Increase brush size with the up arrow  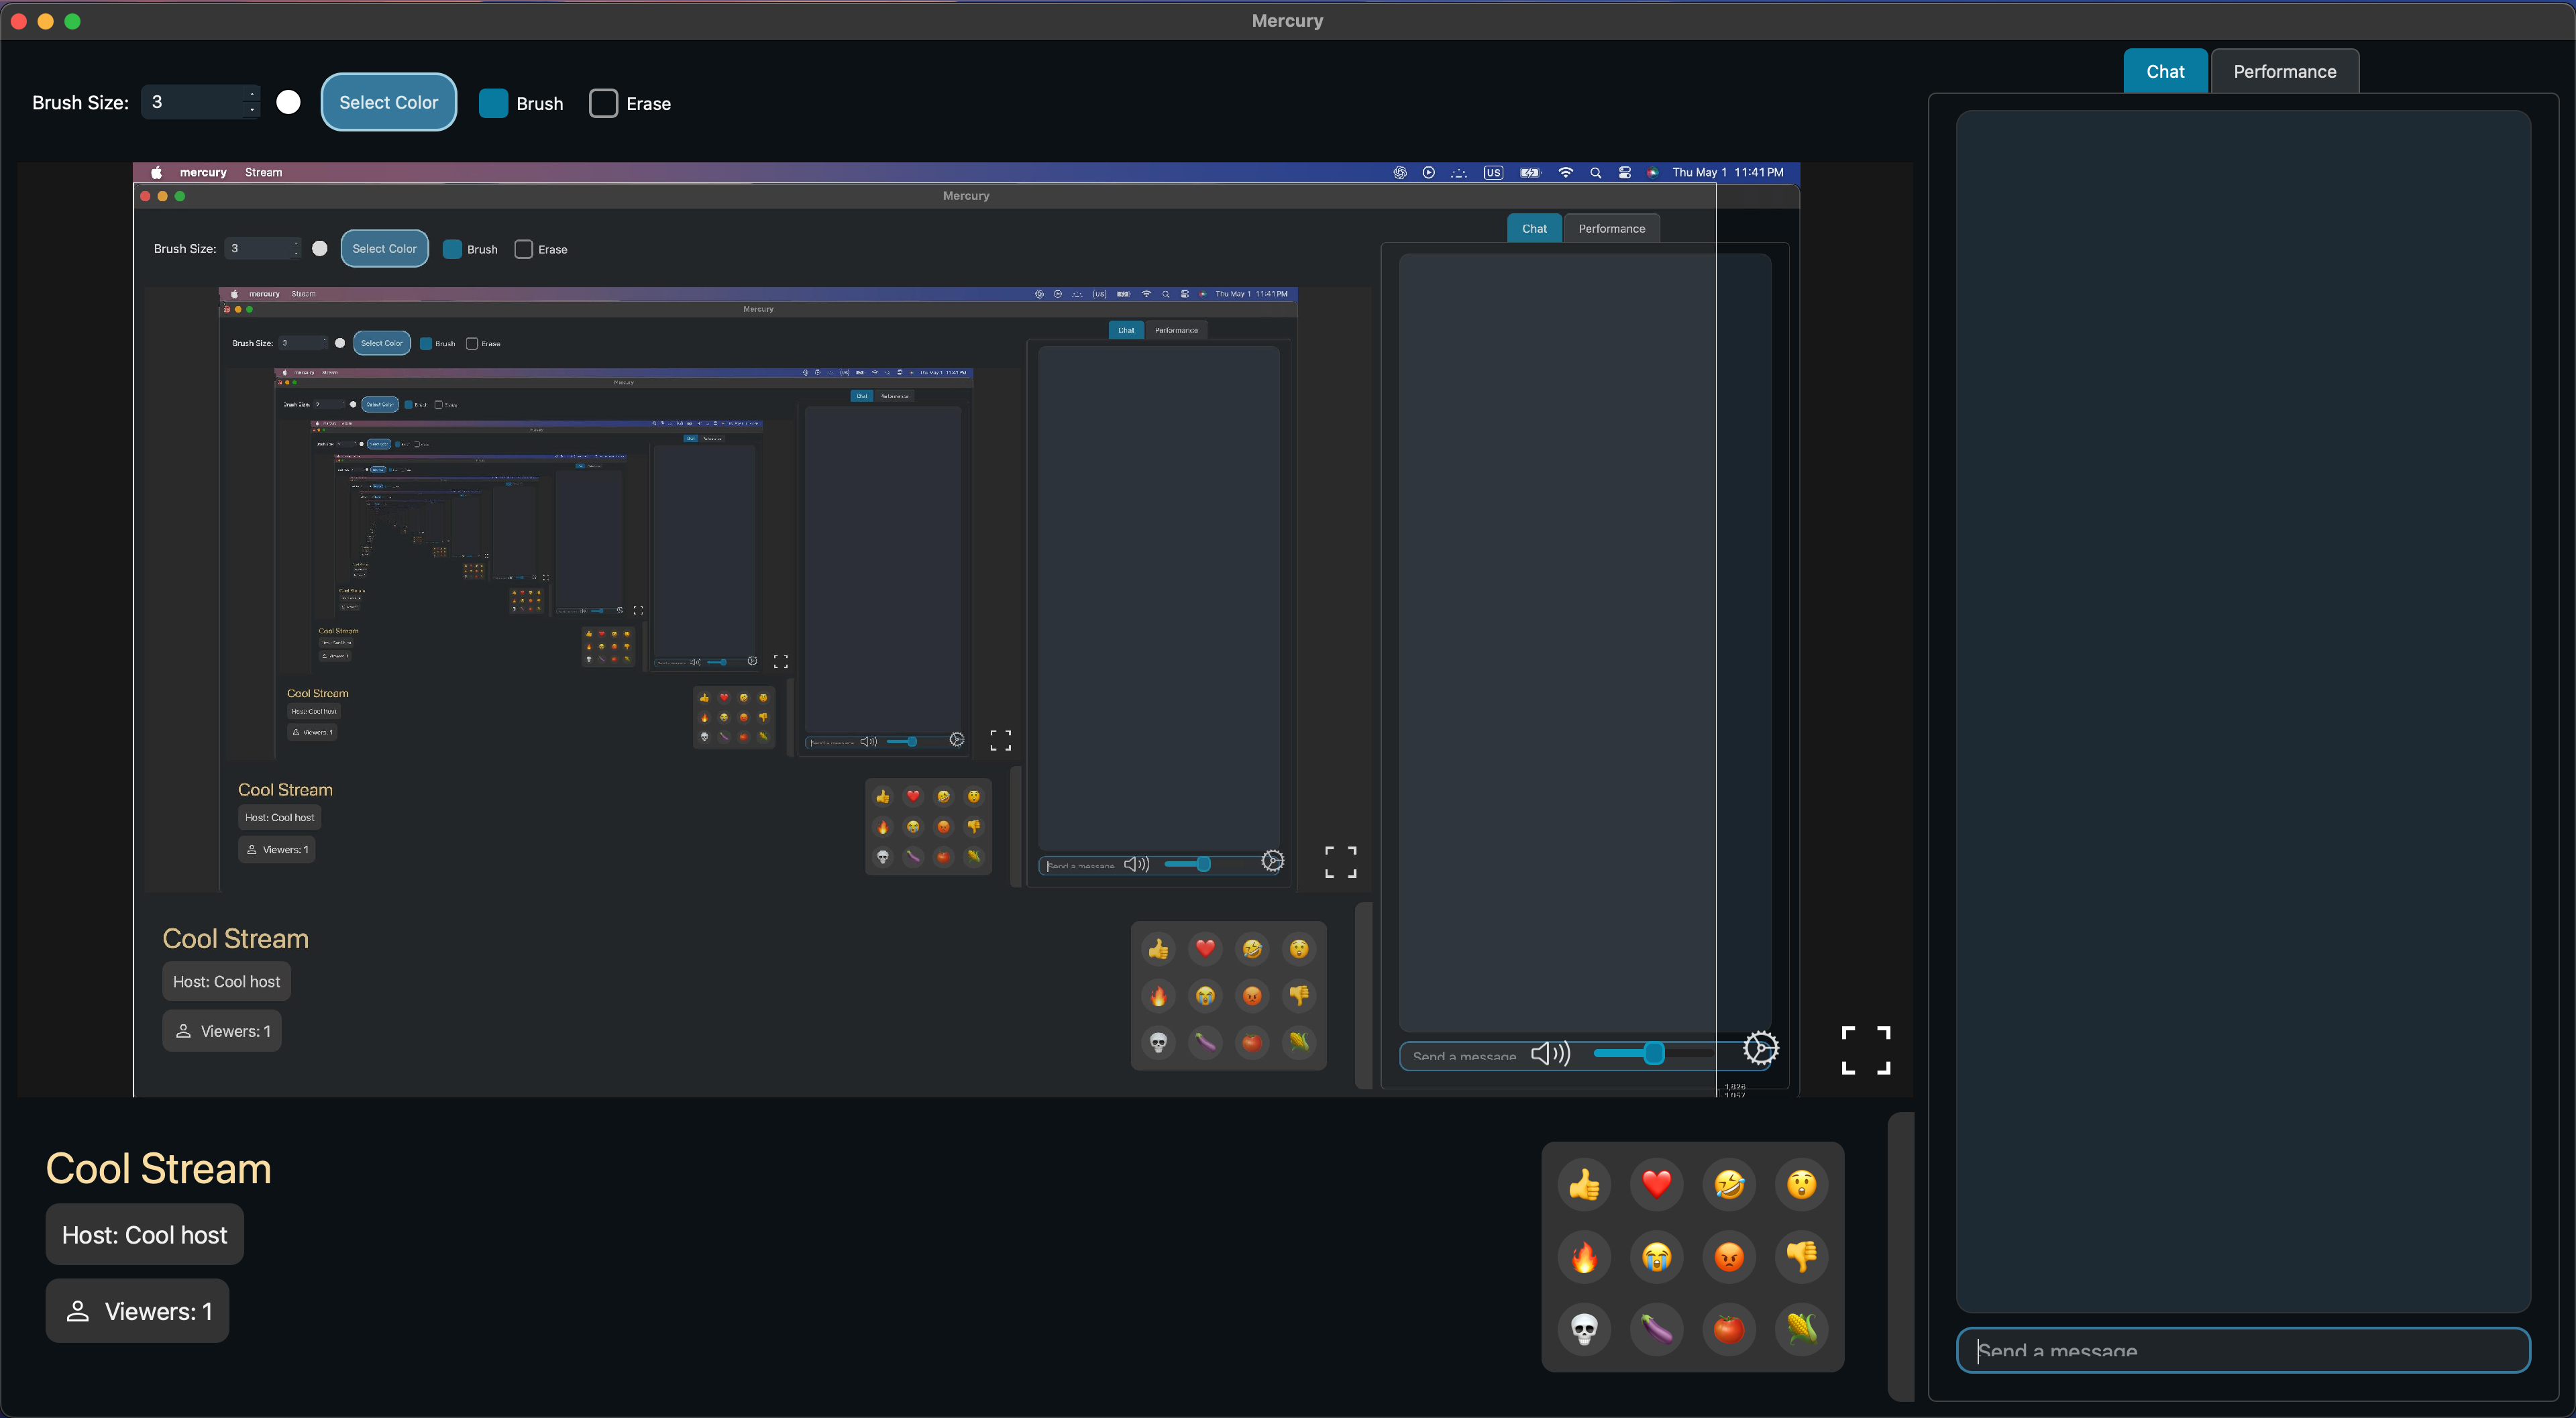[252, 94]
